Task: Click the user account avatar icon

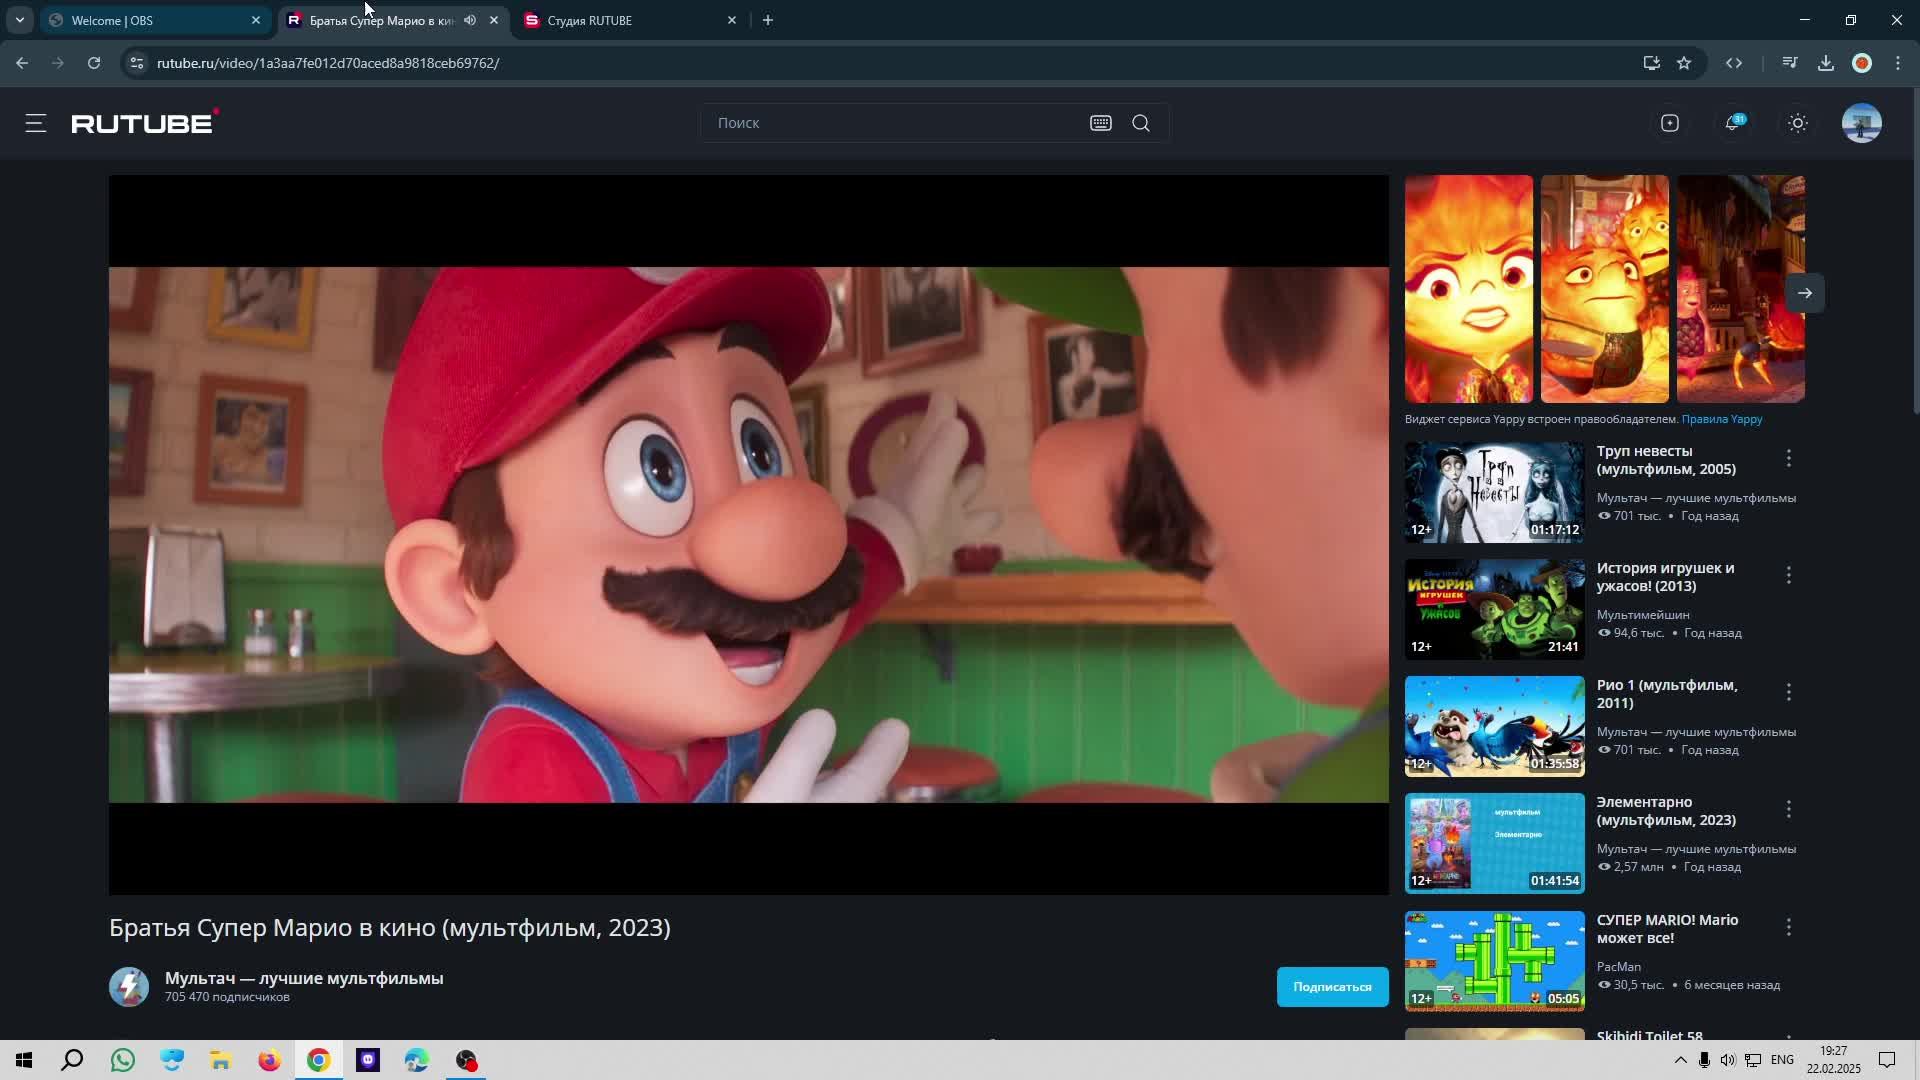Action: (1863, 123)
